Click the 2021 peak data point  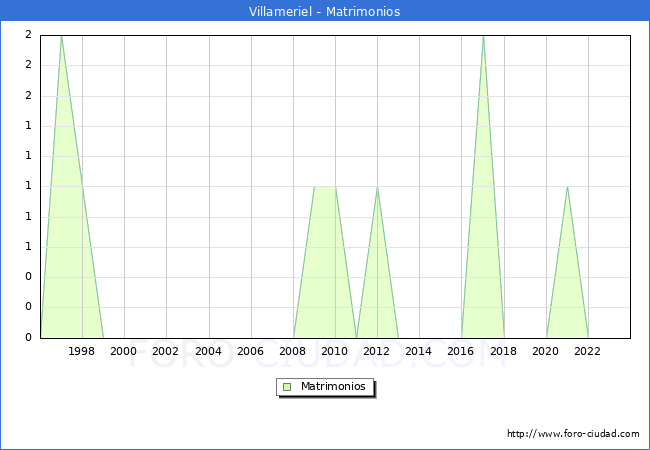tap(567, 187)
